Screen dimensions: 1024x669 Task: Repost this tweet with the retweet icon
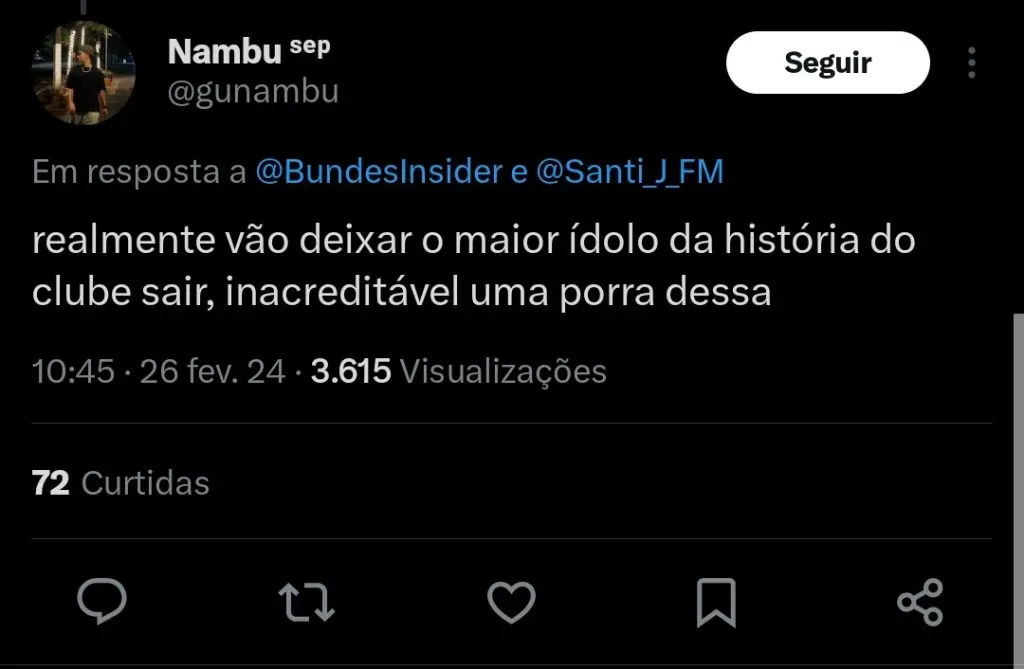[306, 601]
